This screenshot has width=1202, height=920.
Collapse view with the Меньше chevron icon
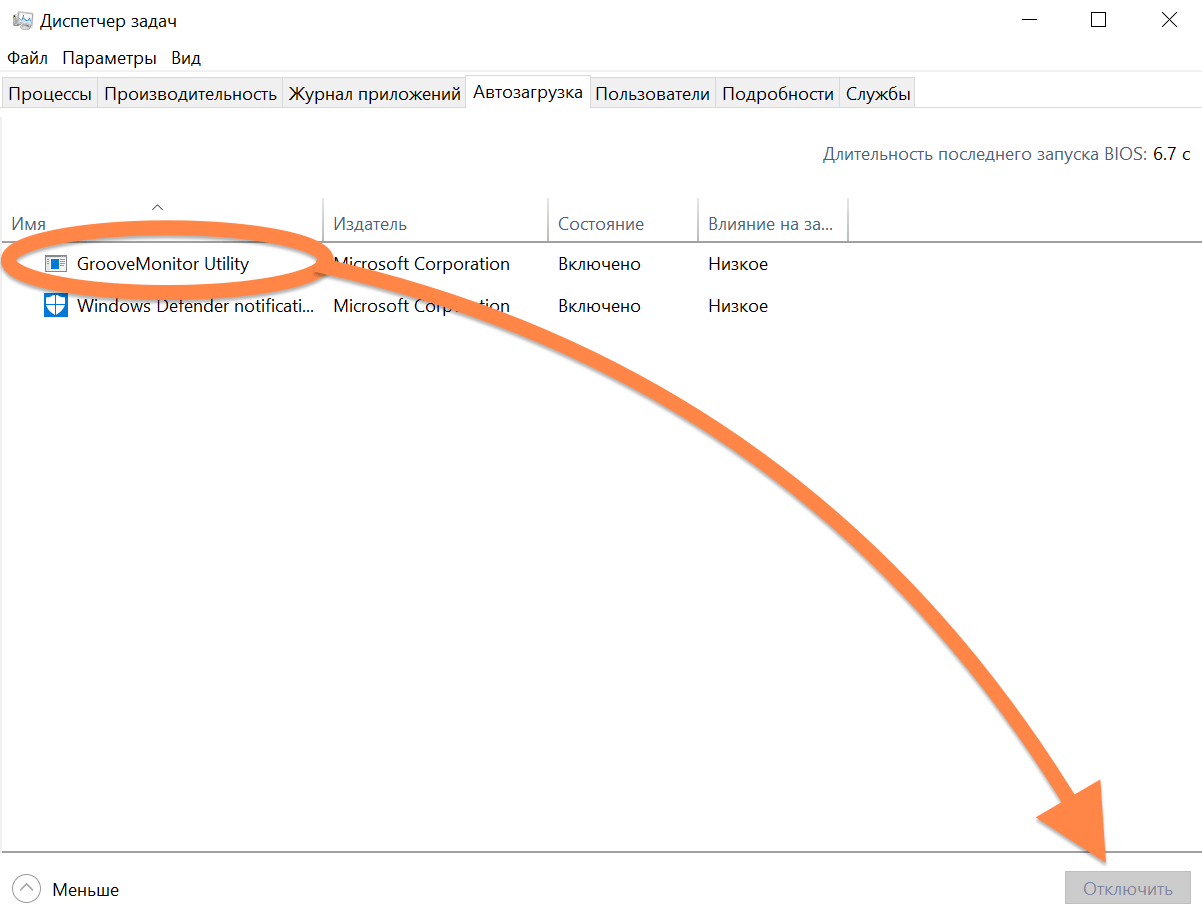pos(27,888)
